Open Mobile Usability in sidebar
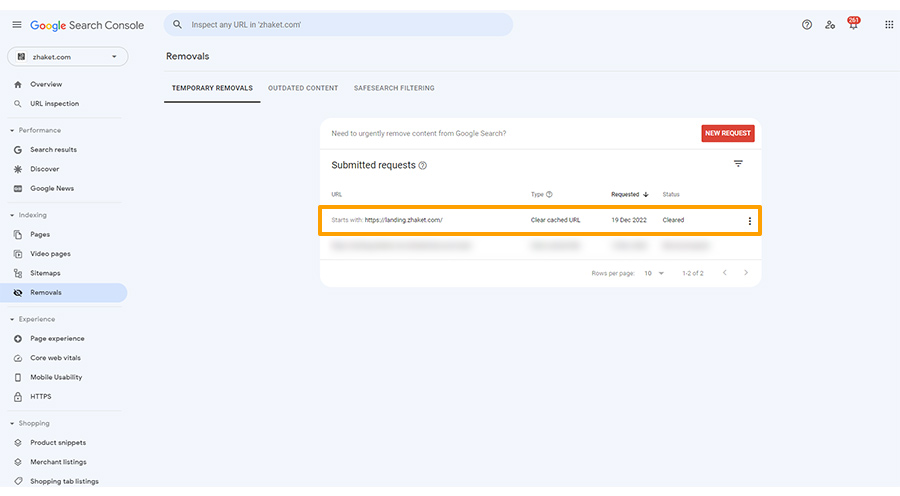 (56, 378)
